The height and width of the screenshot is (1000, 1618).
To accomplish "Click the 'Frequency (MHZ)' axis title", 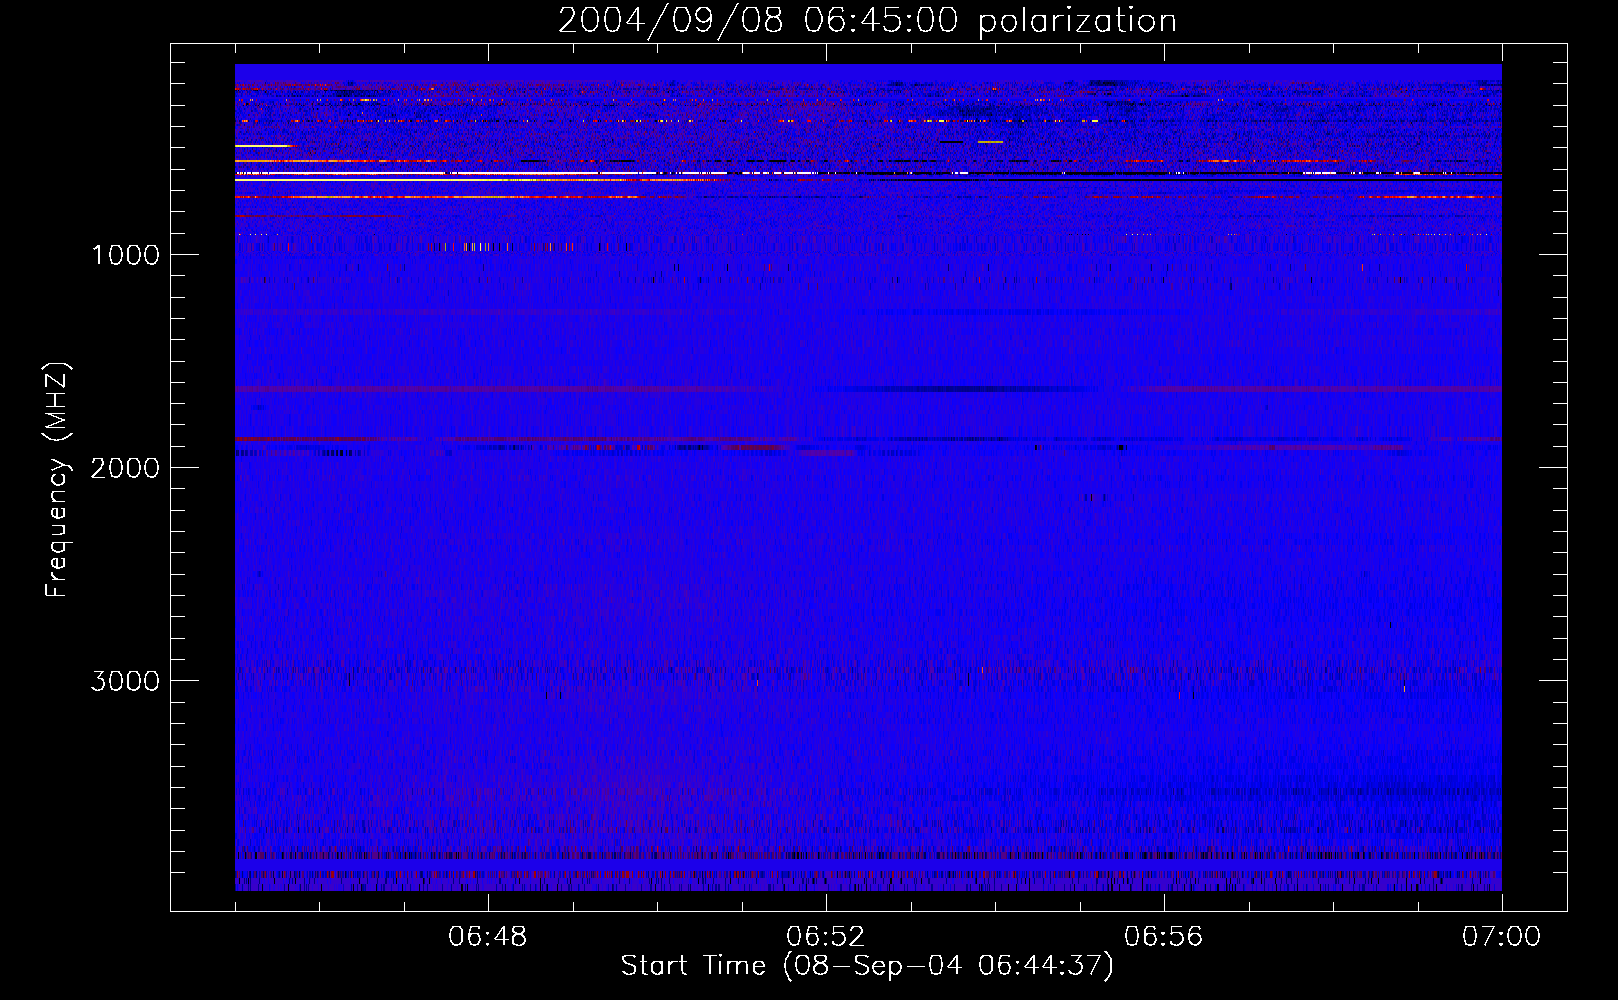I will pyautogui.click(x=57, y=480).
